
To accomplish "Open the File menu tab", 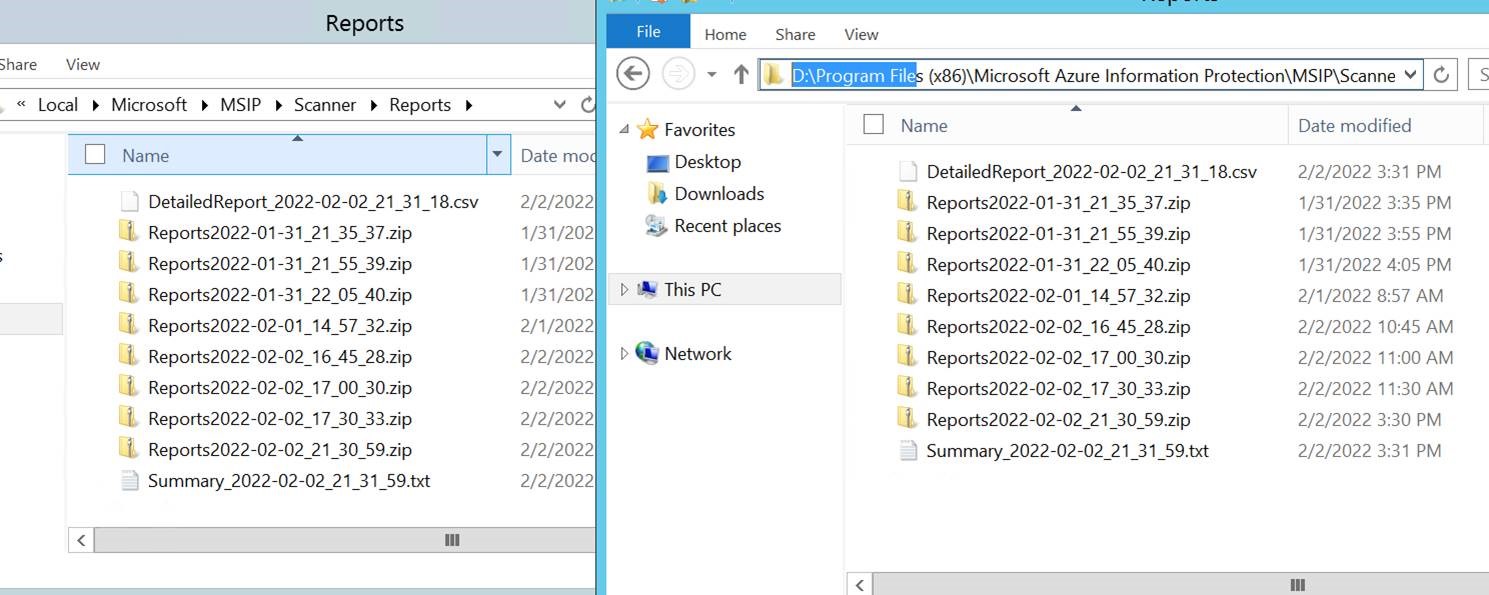I will coord(647,31).
